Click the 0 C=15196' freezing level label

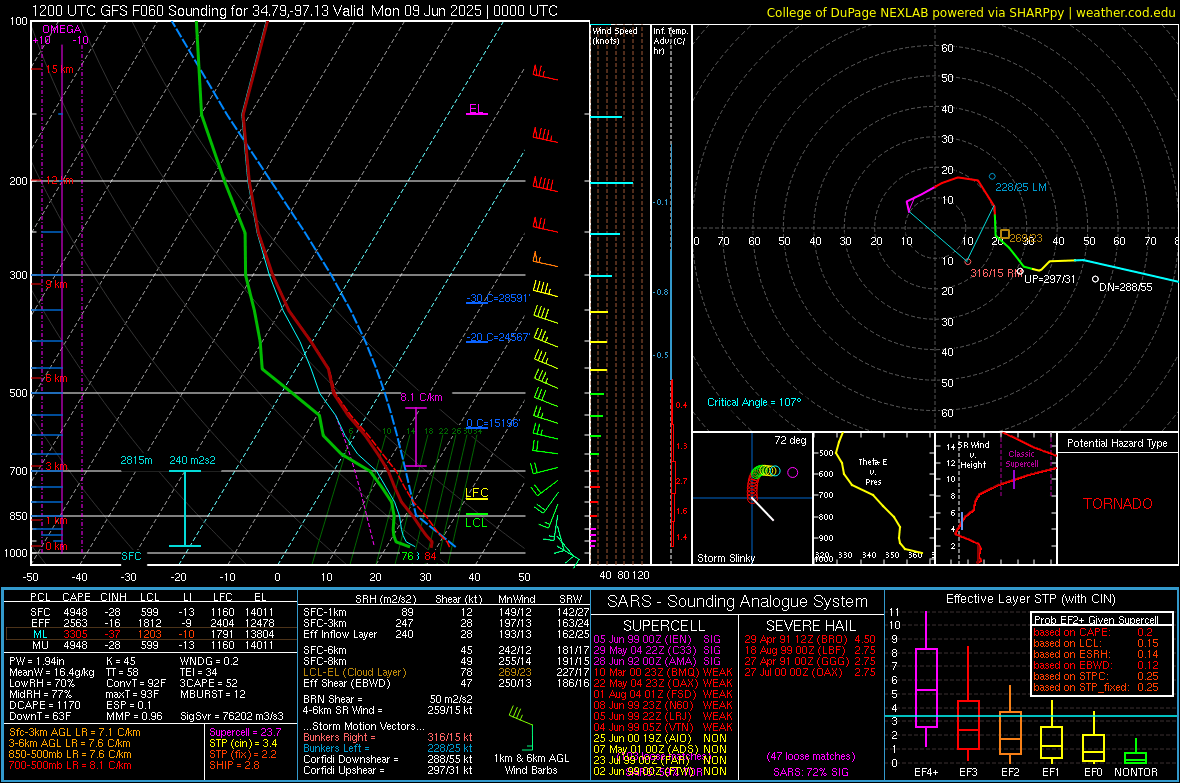pos(493,423)
